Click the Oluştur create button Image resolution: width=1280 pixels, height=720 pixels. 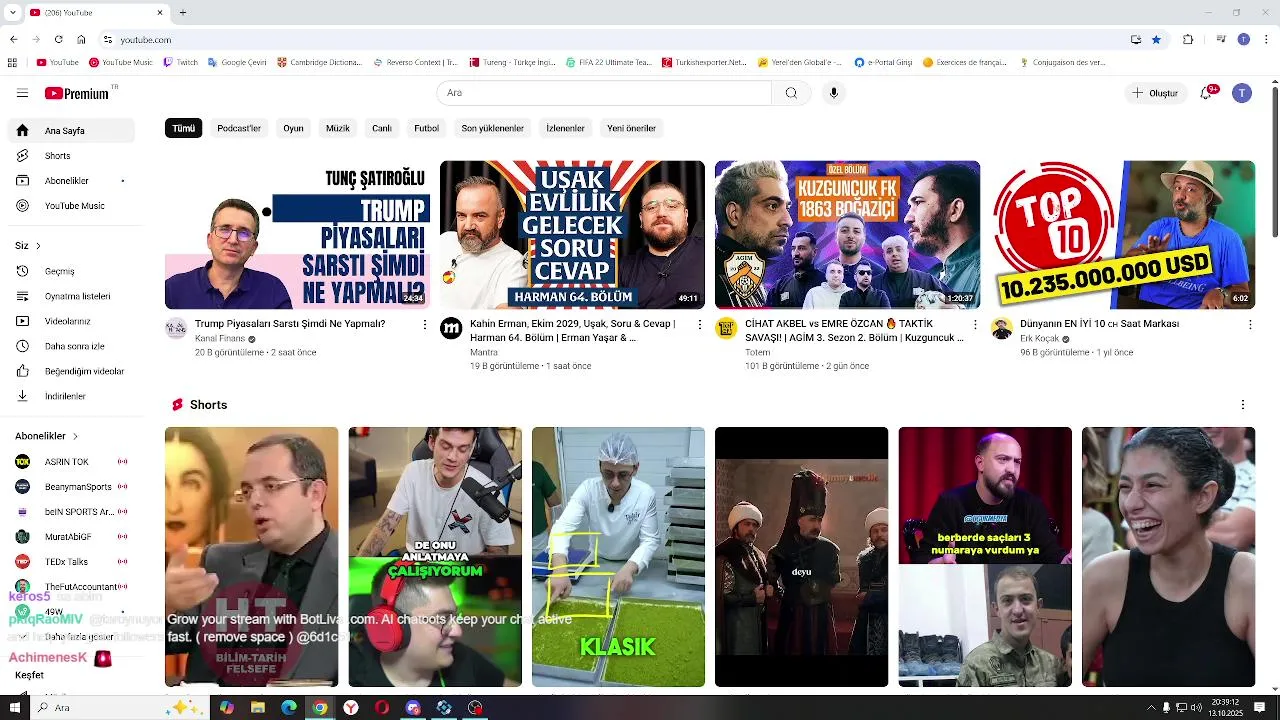pyautogui.click(x=1155, y=93)
